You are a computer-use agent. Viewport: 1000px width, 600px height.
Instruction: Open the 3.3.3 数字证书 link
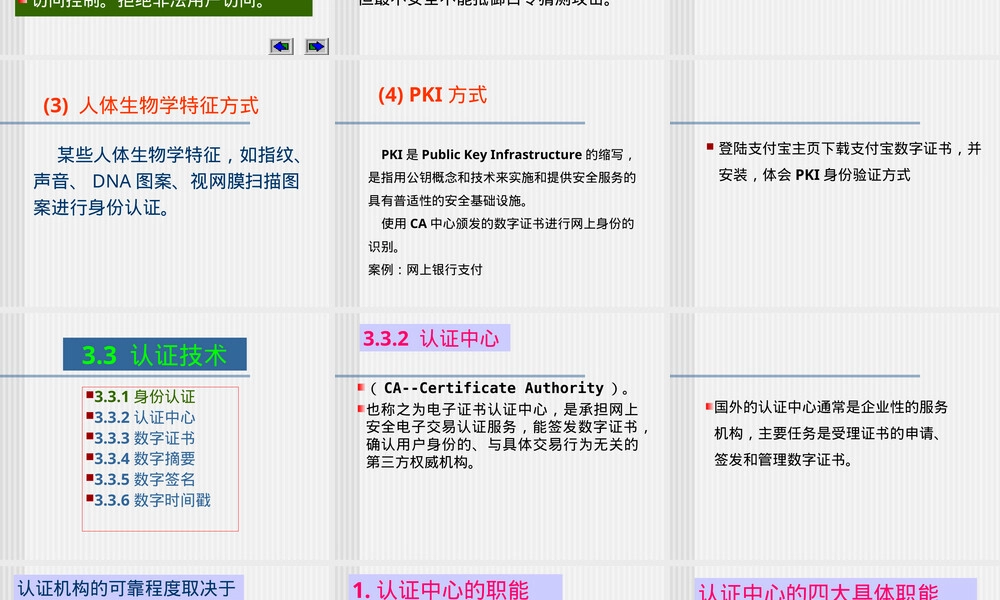[145, 438]
